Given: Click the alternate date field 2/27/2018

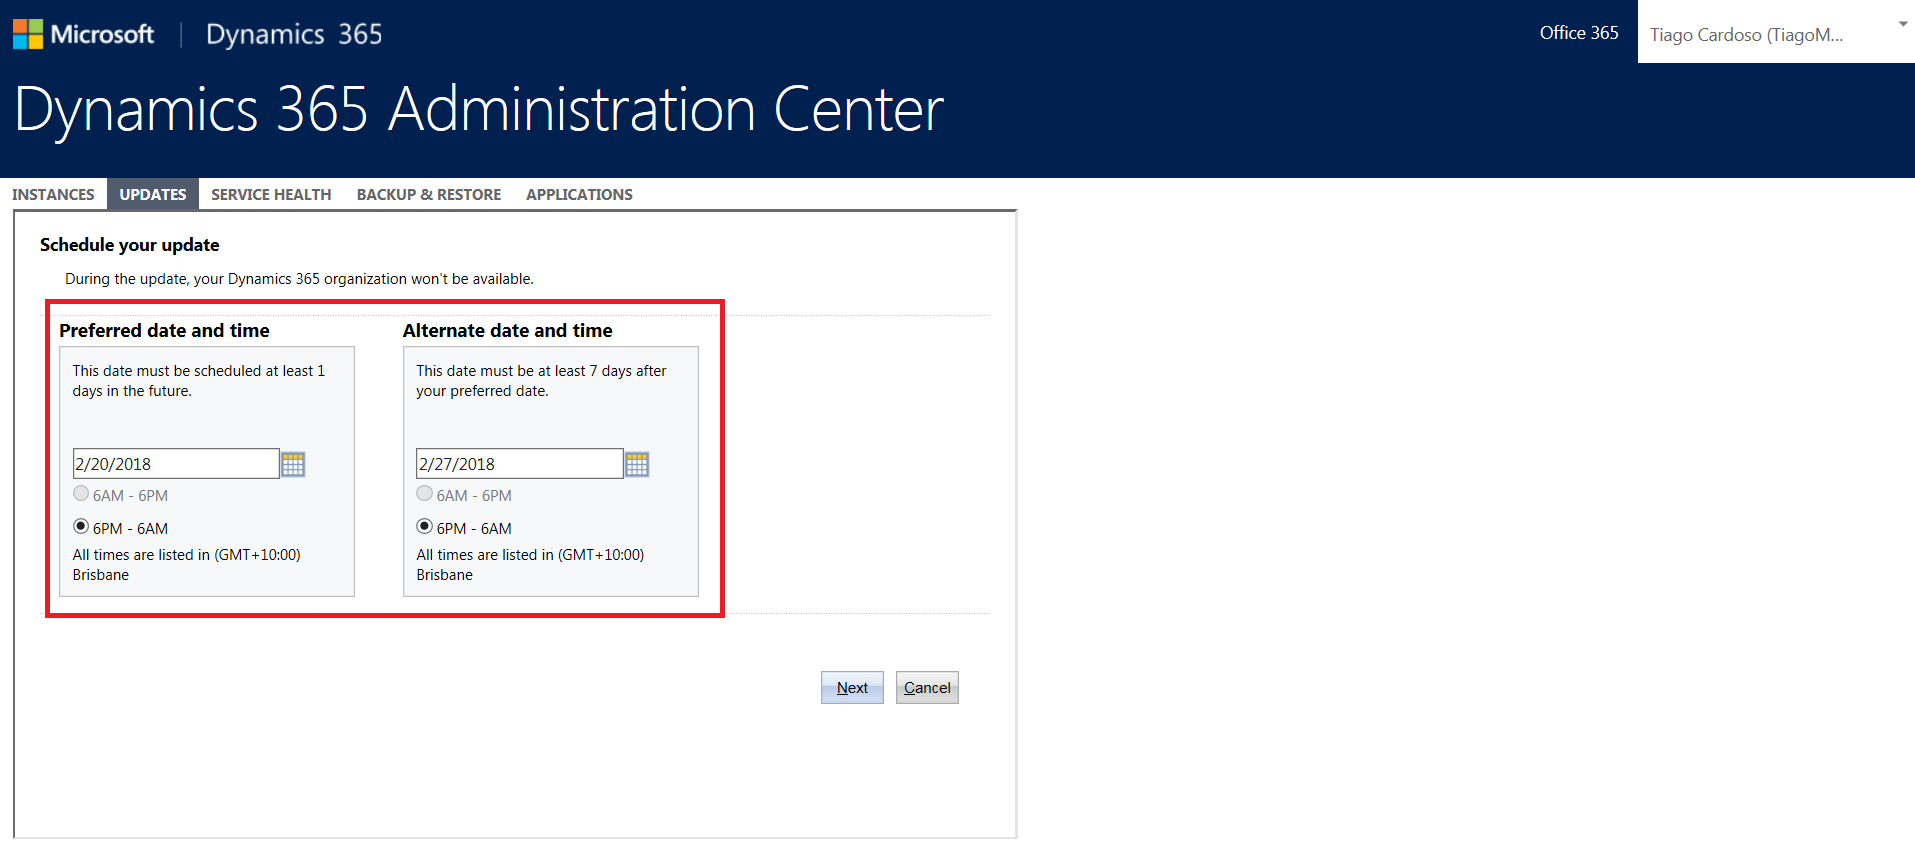Looking at the screenshot, I should 519,464.
